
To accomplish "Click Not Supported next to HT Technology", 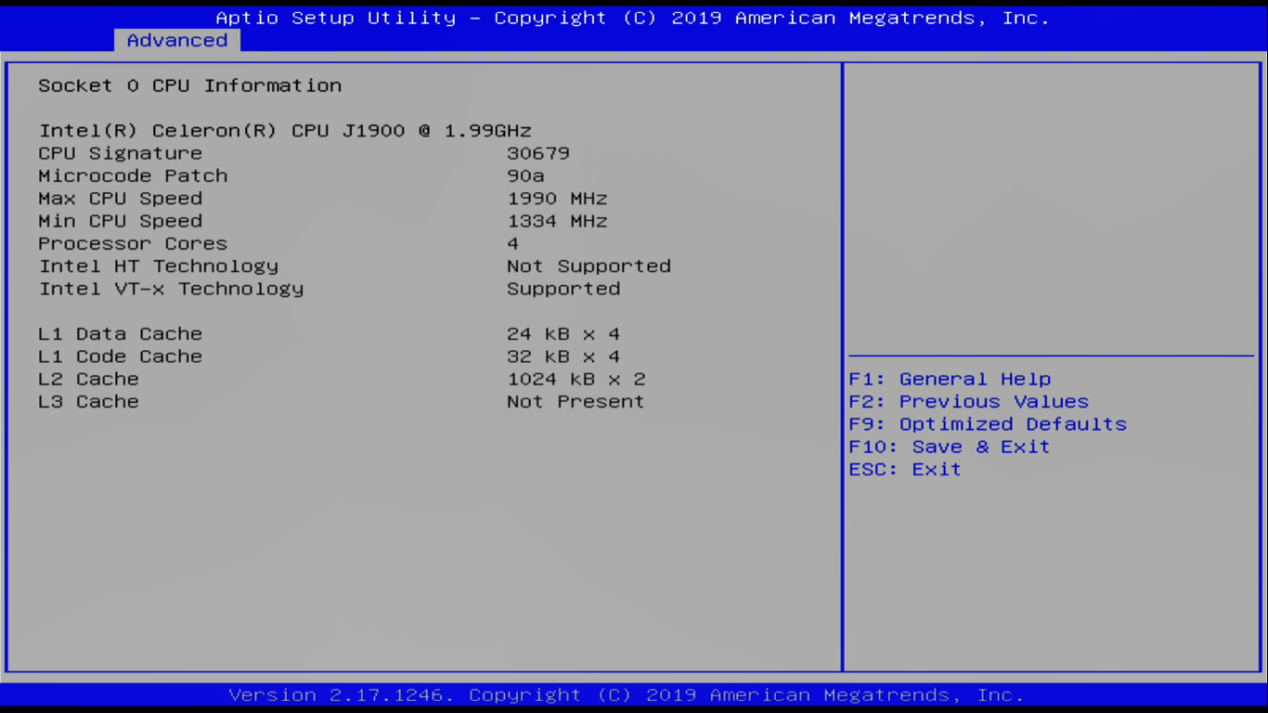I will [x=589, y=266].
